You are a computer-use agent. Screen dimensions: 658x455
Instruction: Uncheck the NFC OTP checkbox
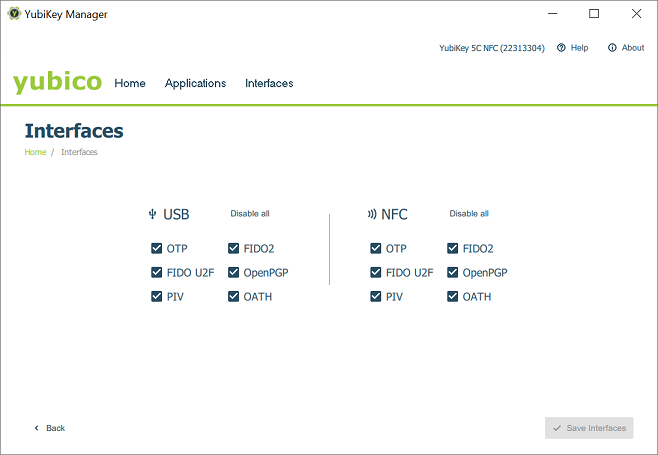pos(376,248)
